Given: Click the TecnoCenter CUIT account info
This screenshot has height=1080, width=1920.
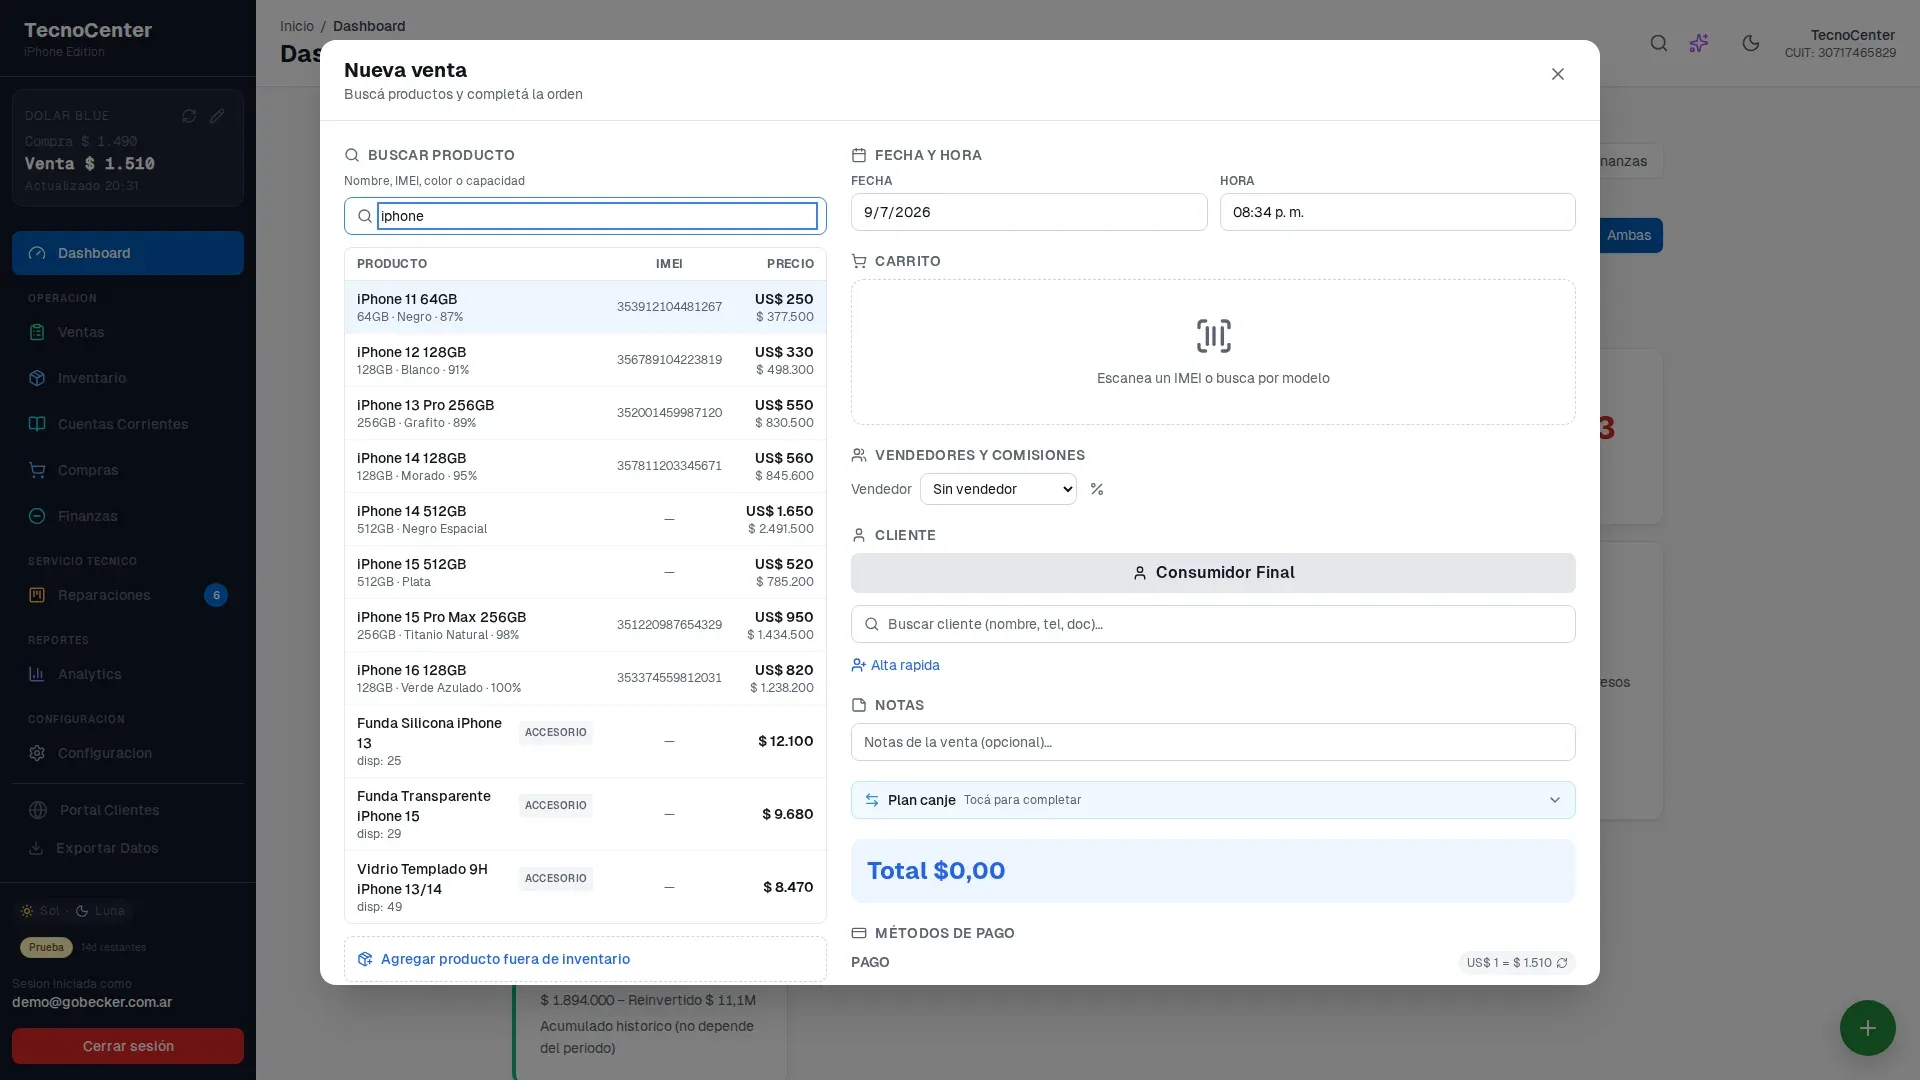Looking at the screenshot, I should pos(1840,43).
